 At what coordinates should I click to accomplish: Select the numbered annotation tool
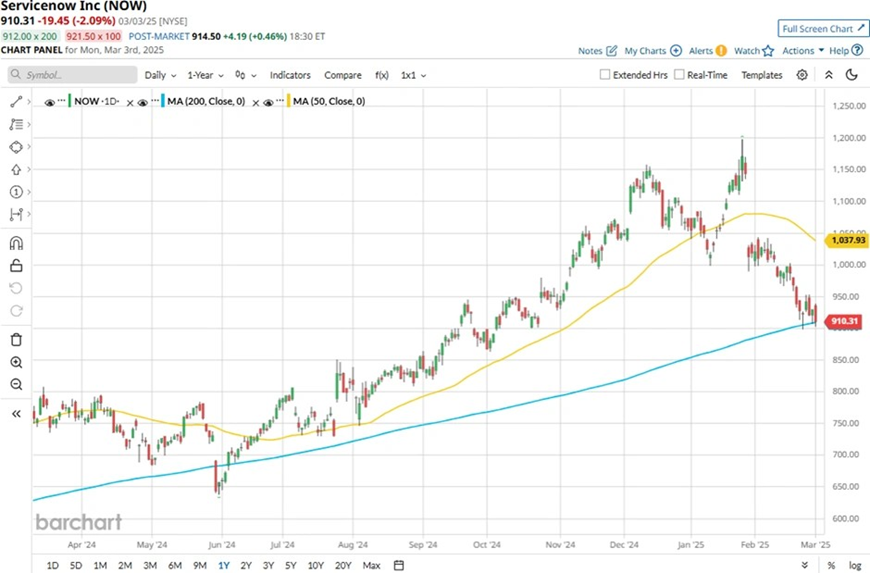16,192
